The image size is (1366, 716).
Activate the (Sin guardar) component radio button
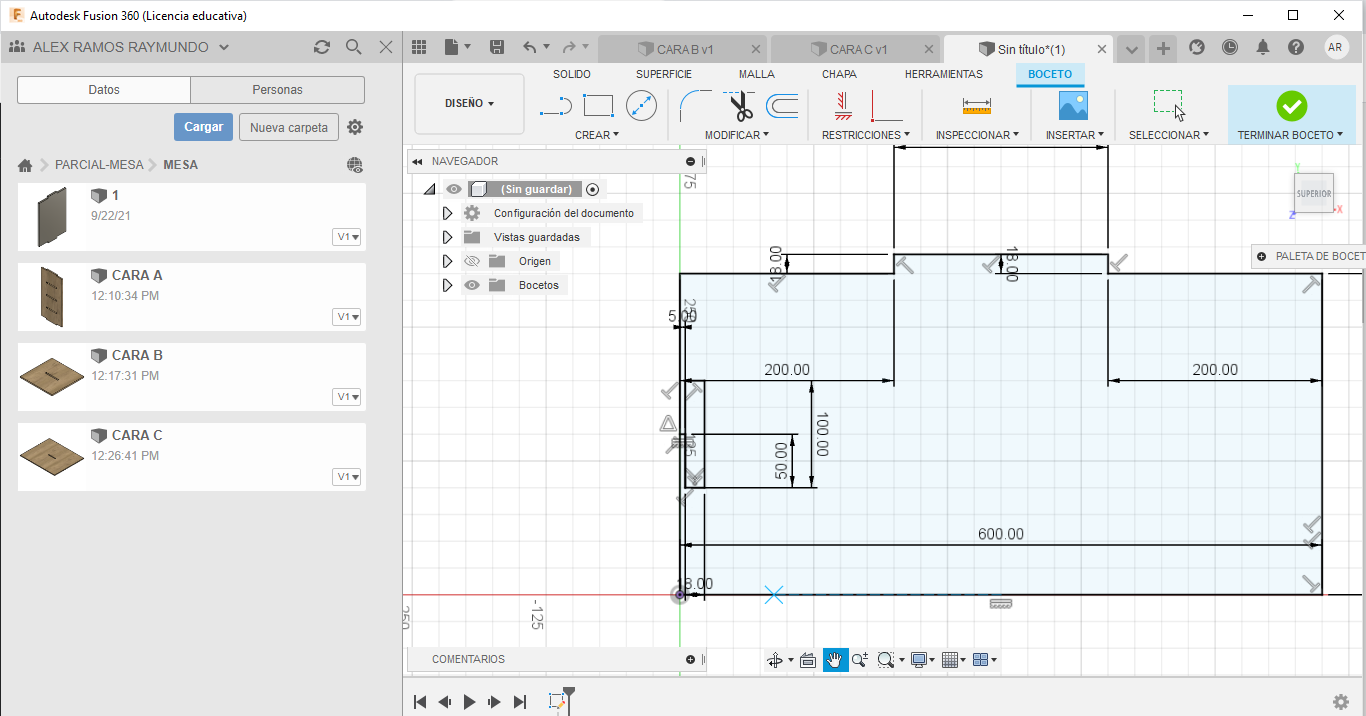pos(593,189)
